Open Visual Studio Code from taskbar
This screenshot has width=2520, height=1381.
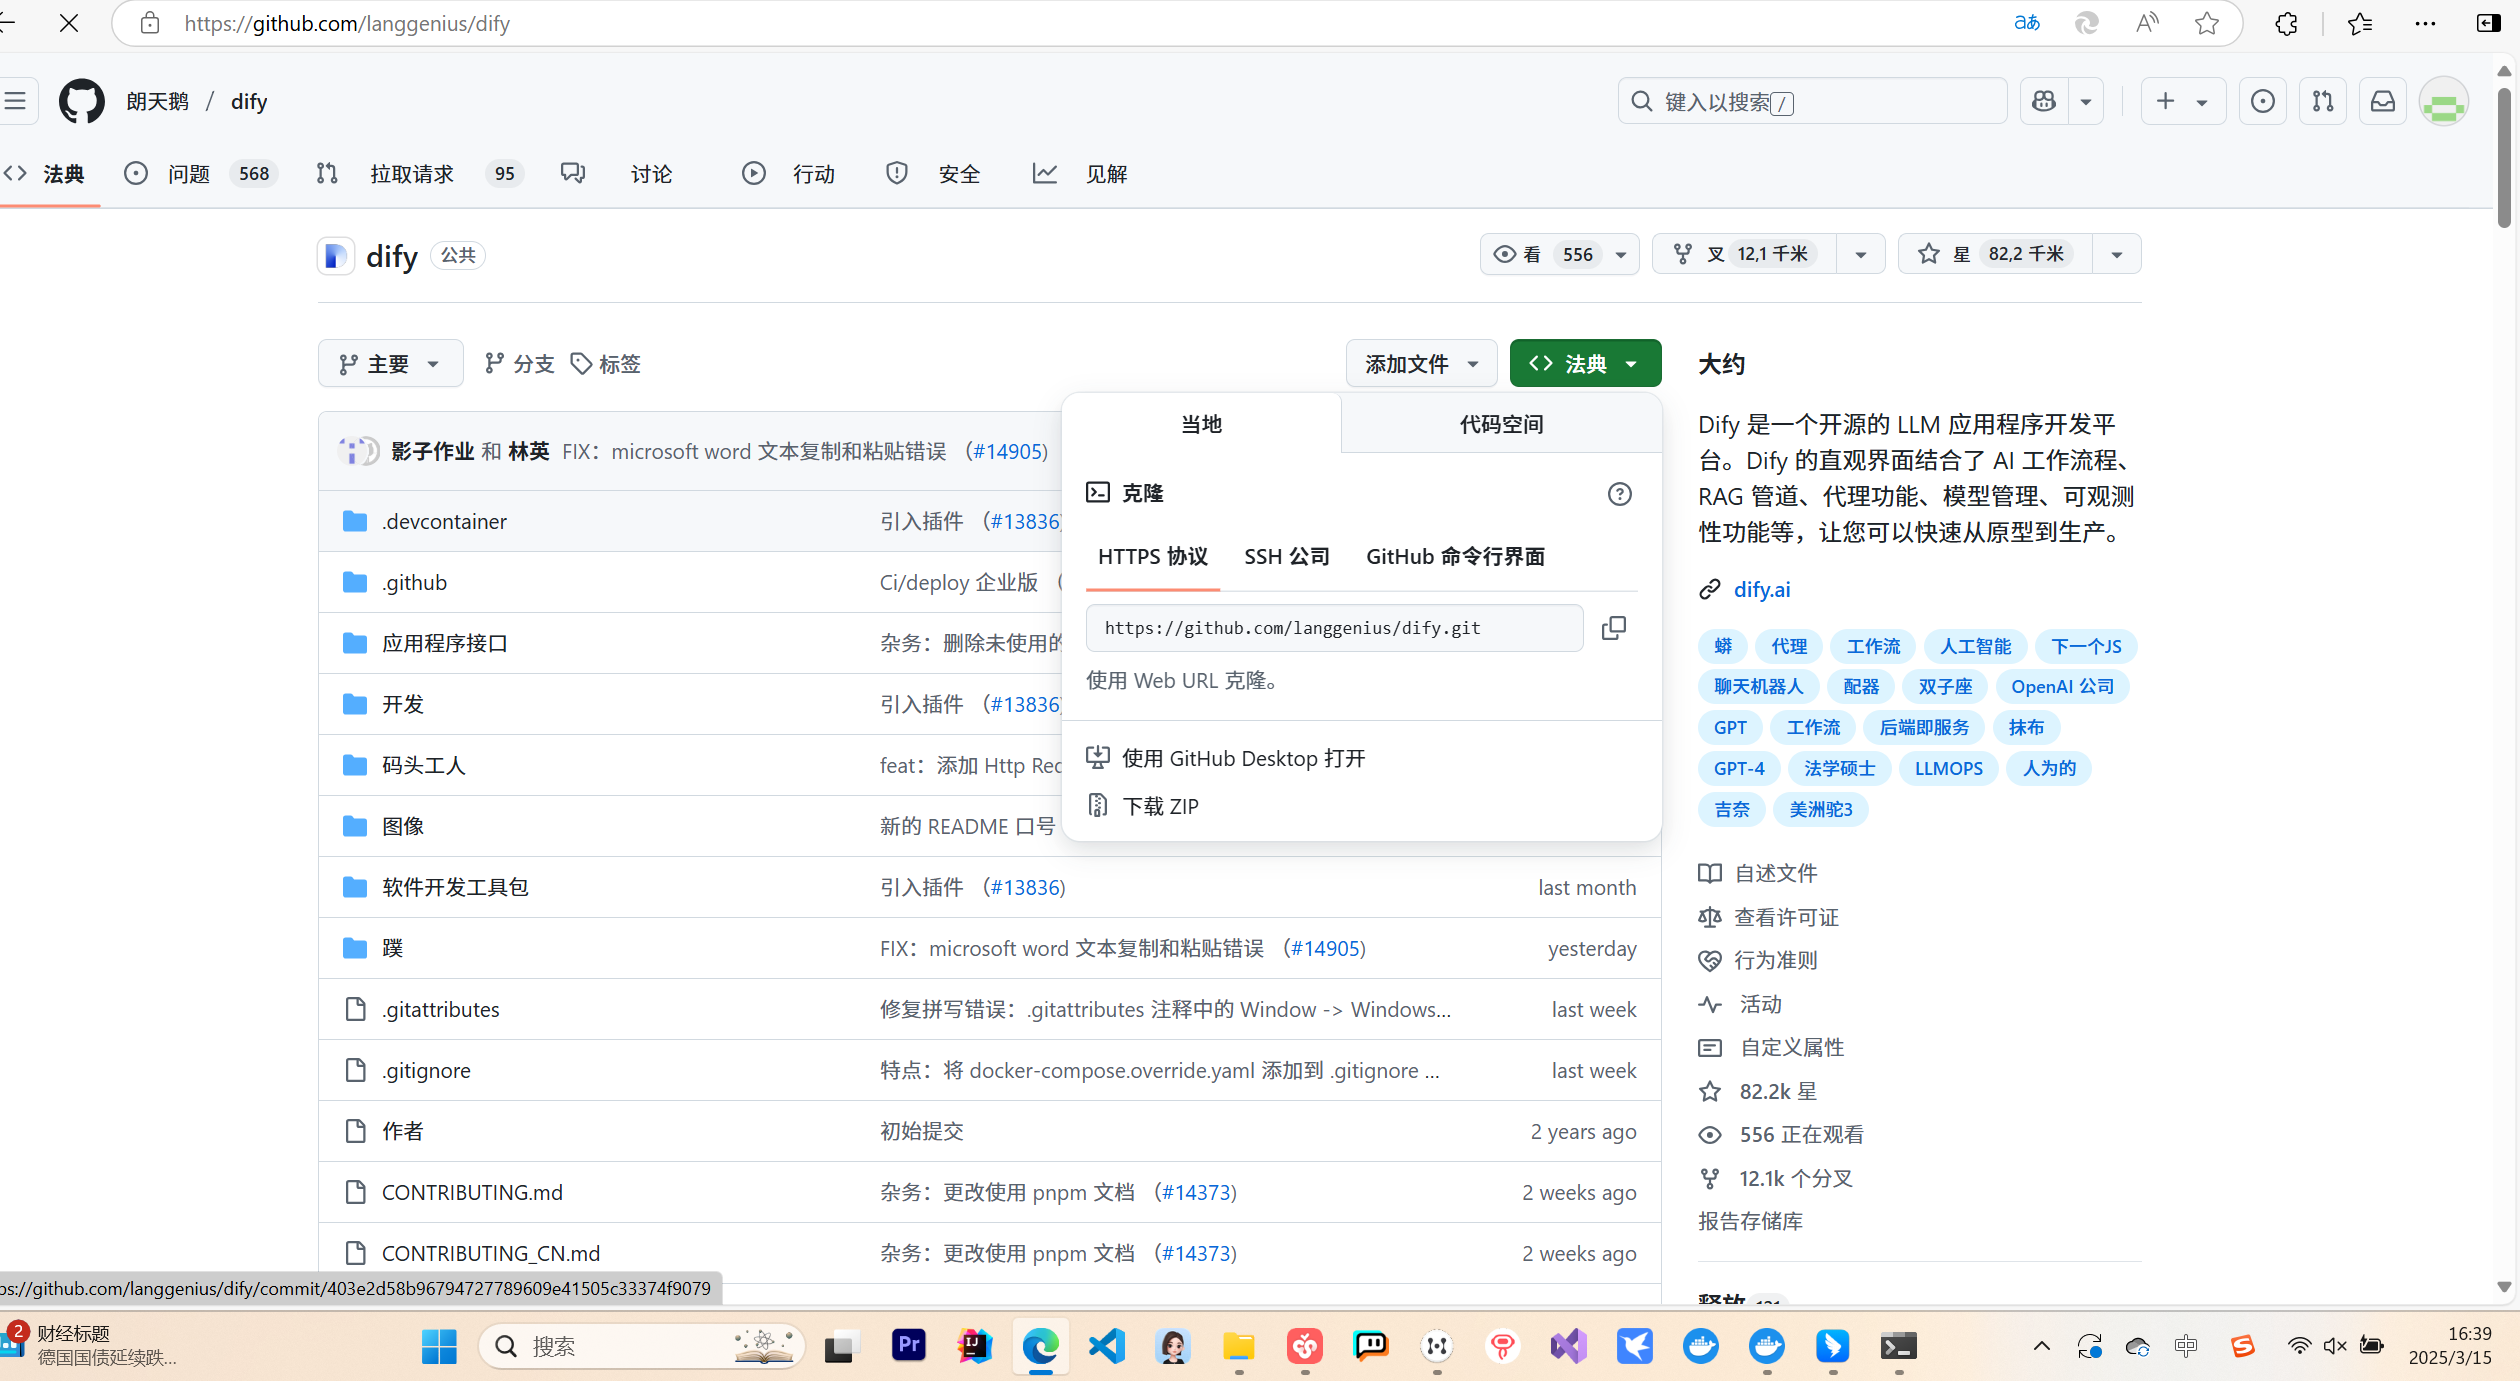[1106, 1346]
